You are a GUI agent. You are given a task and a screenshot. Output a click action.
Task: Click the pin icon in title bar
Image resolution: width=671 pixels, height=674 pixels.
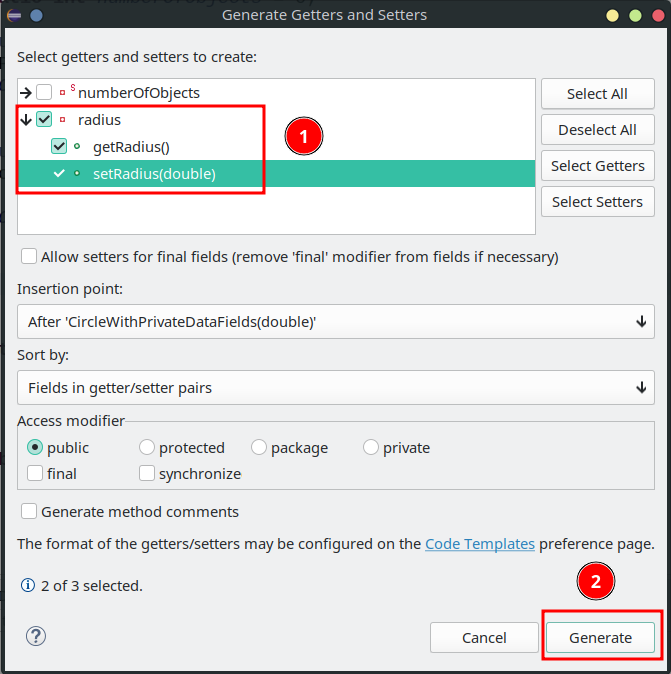click(x=36, y=15)
